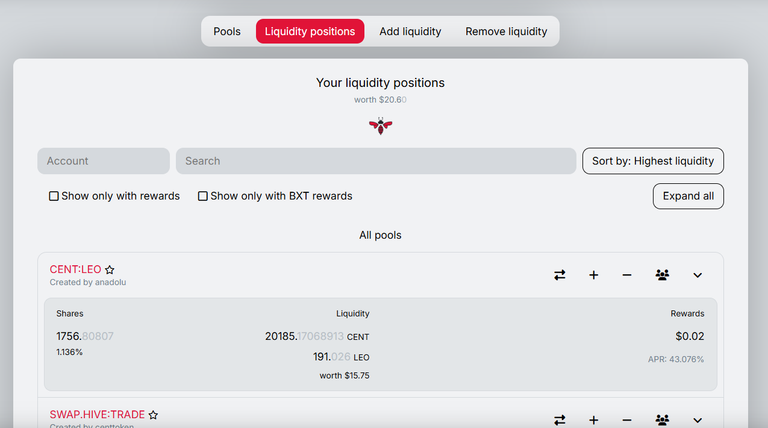This screenshot has height=428, width=768.
Task: Click plus icon on SWAP.HIVE:TRADE row
Action: coord(594,420)
